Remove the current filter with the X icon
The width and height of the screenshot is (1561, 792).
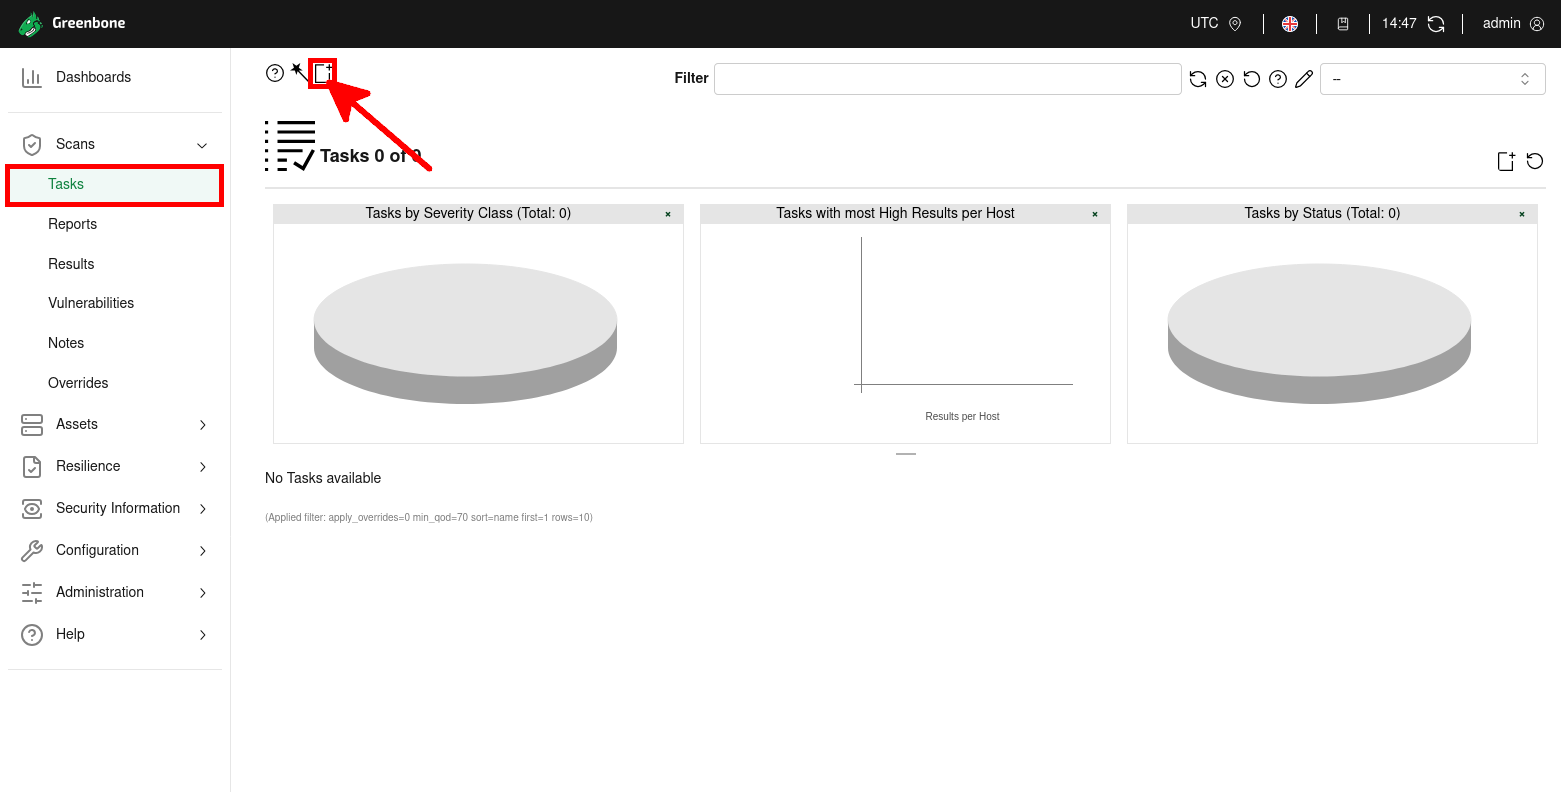pyautogui.click(x=1225, y=78)
